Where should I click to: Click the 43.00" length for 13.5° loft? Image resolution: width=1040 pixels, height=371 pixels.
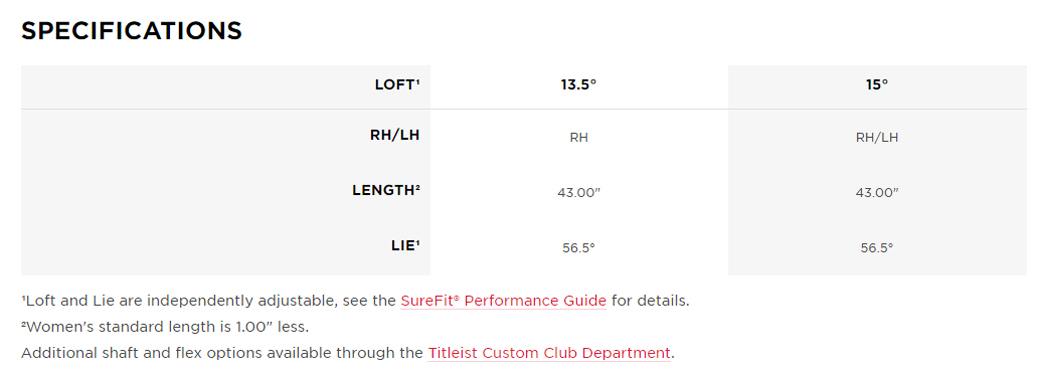point(578,193)
